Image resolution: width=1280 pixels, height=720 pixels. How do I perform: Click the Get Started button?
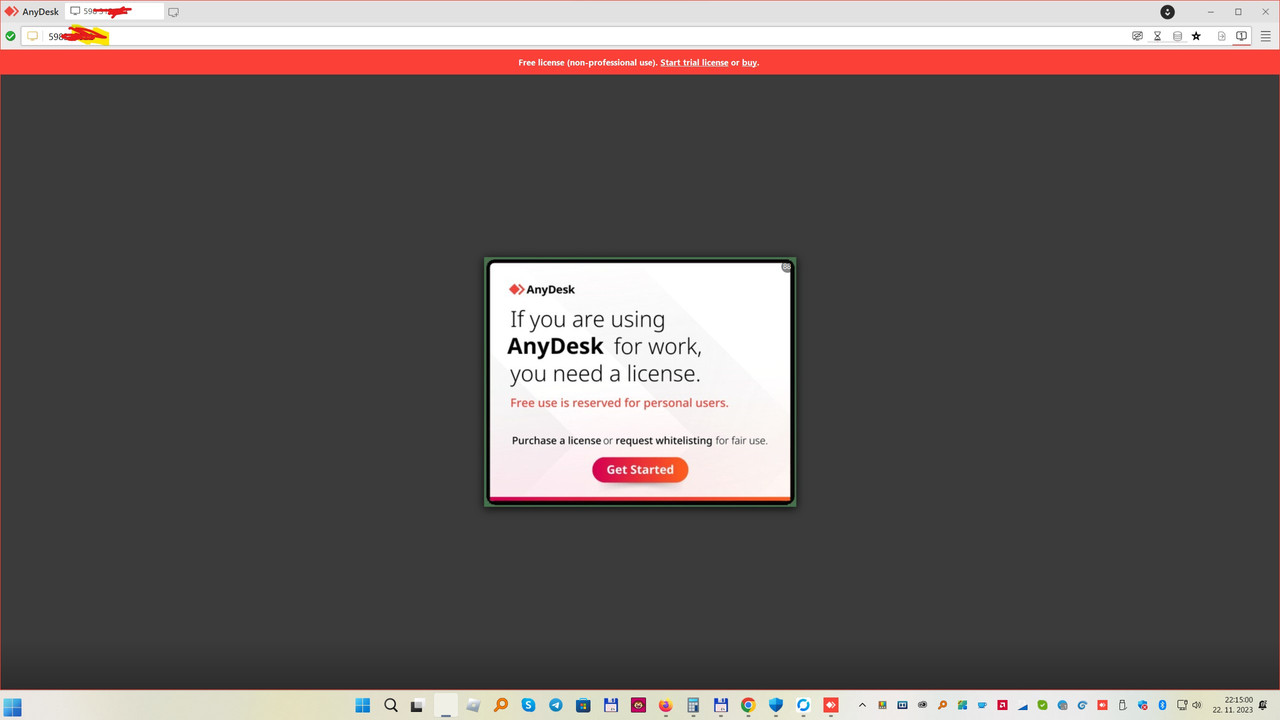pos(640,469)
